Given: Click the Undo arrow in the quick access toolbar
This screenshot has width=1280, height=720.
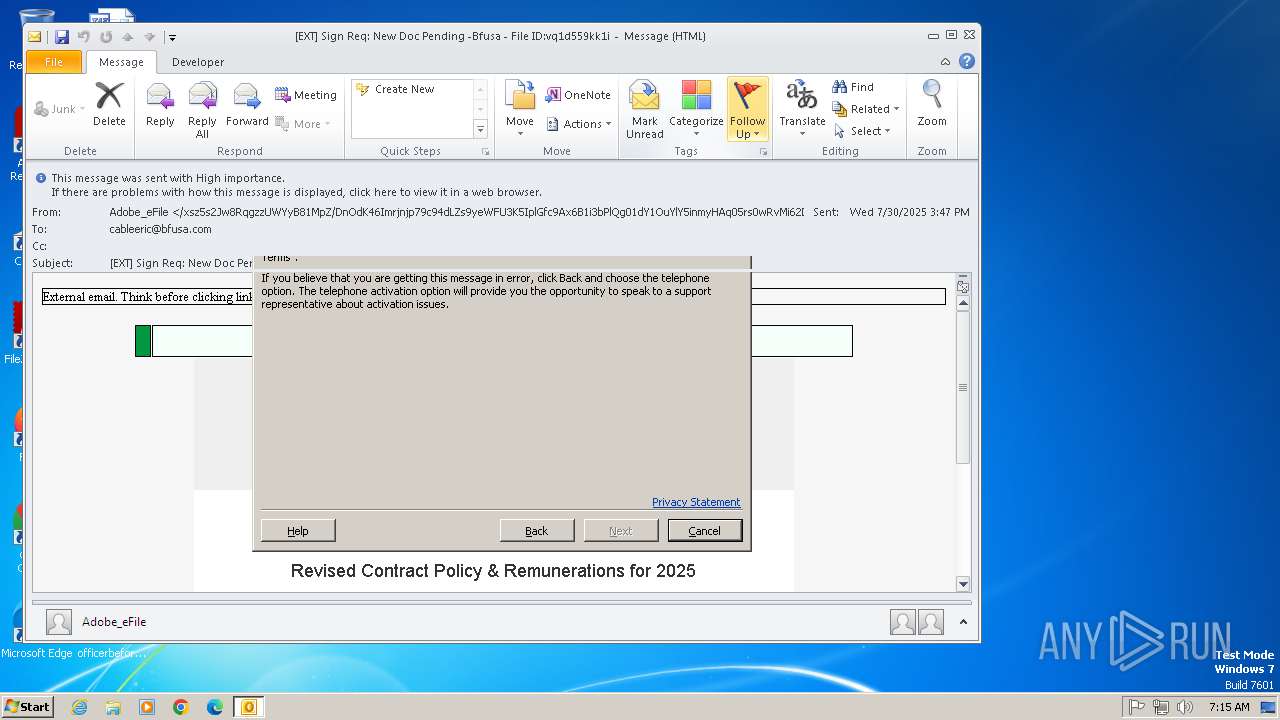Looking at the screenshot, I should point(84,37).
